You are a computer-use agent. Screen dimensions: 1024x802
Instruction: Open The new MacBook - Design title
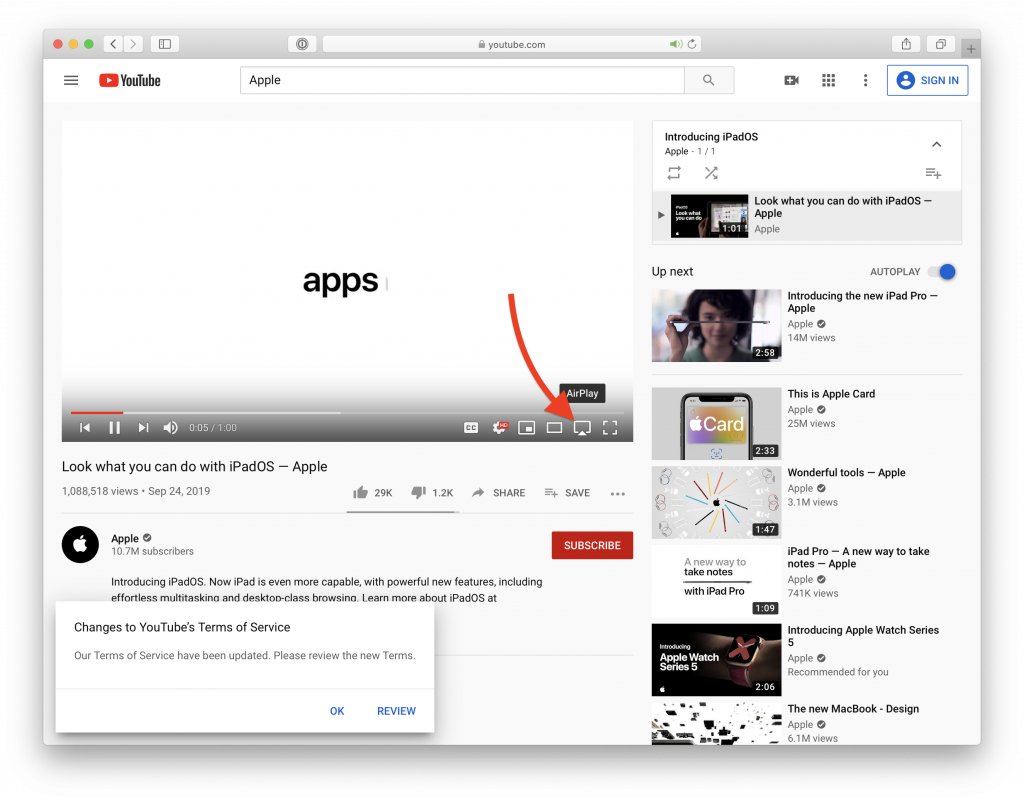(853, 709)
